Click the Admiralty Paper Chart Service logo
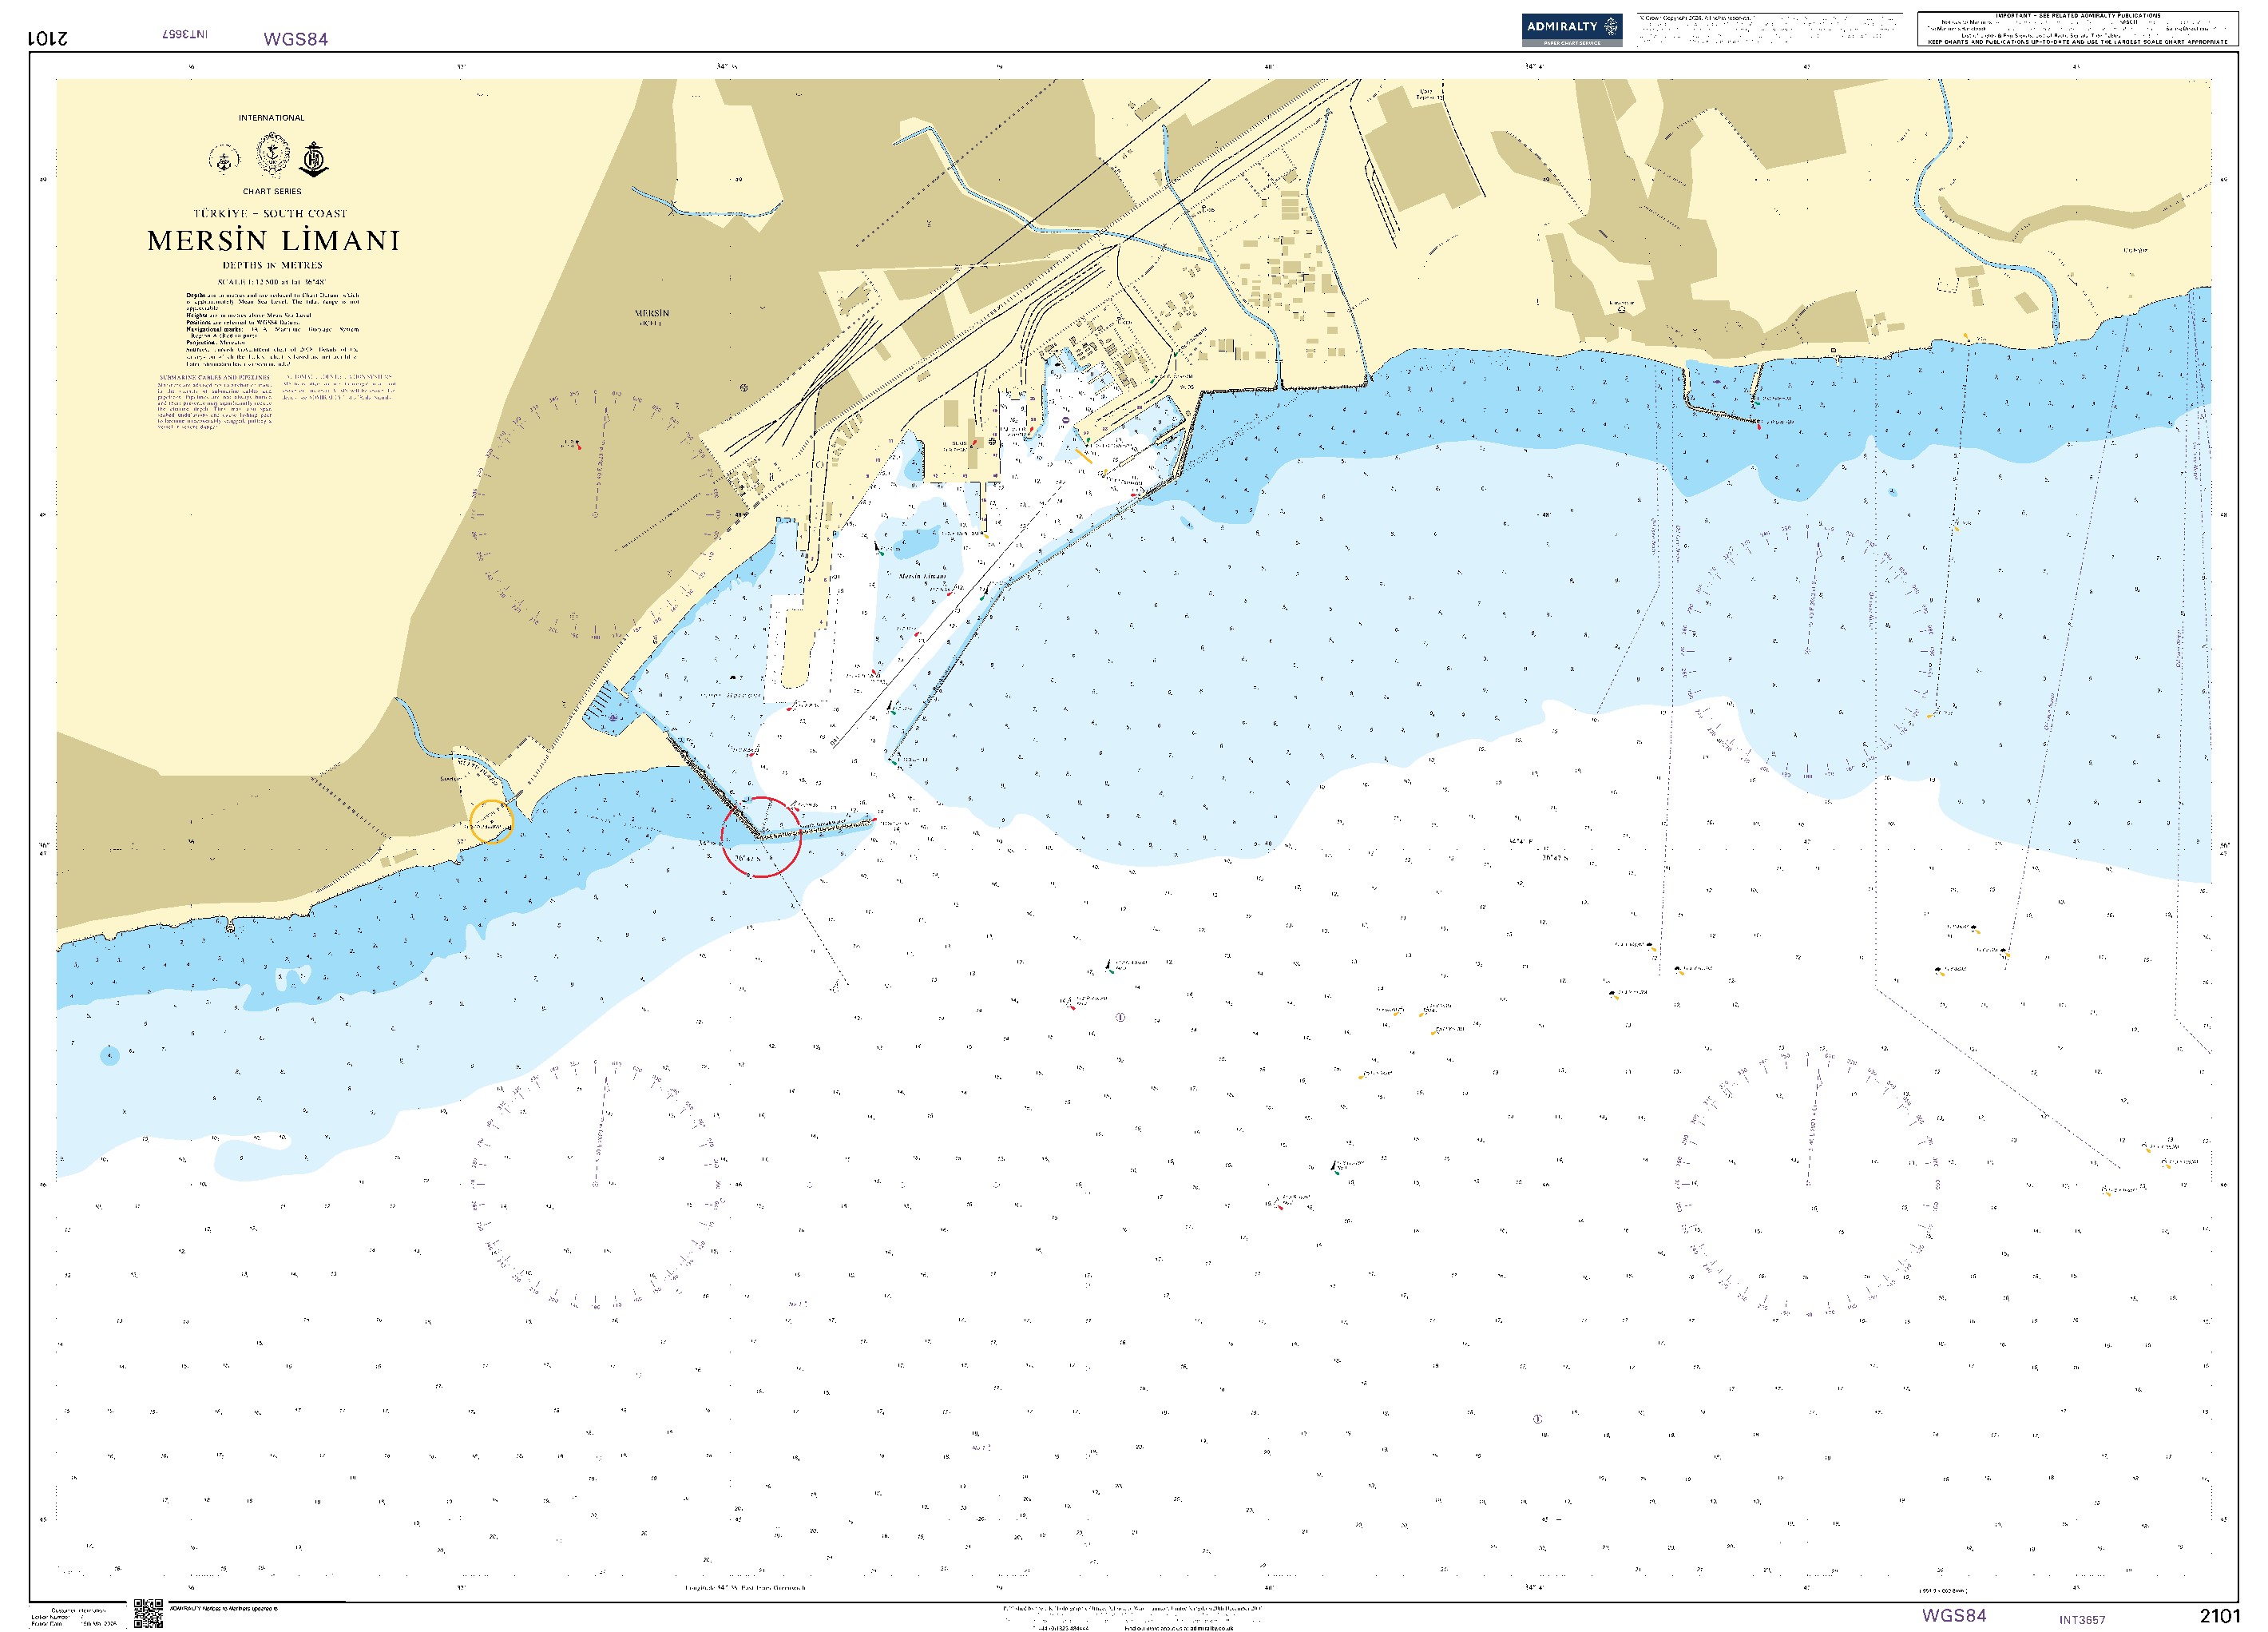Screen dimensions: 2268x1632 click(1571, 29)
